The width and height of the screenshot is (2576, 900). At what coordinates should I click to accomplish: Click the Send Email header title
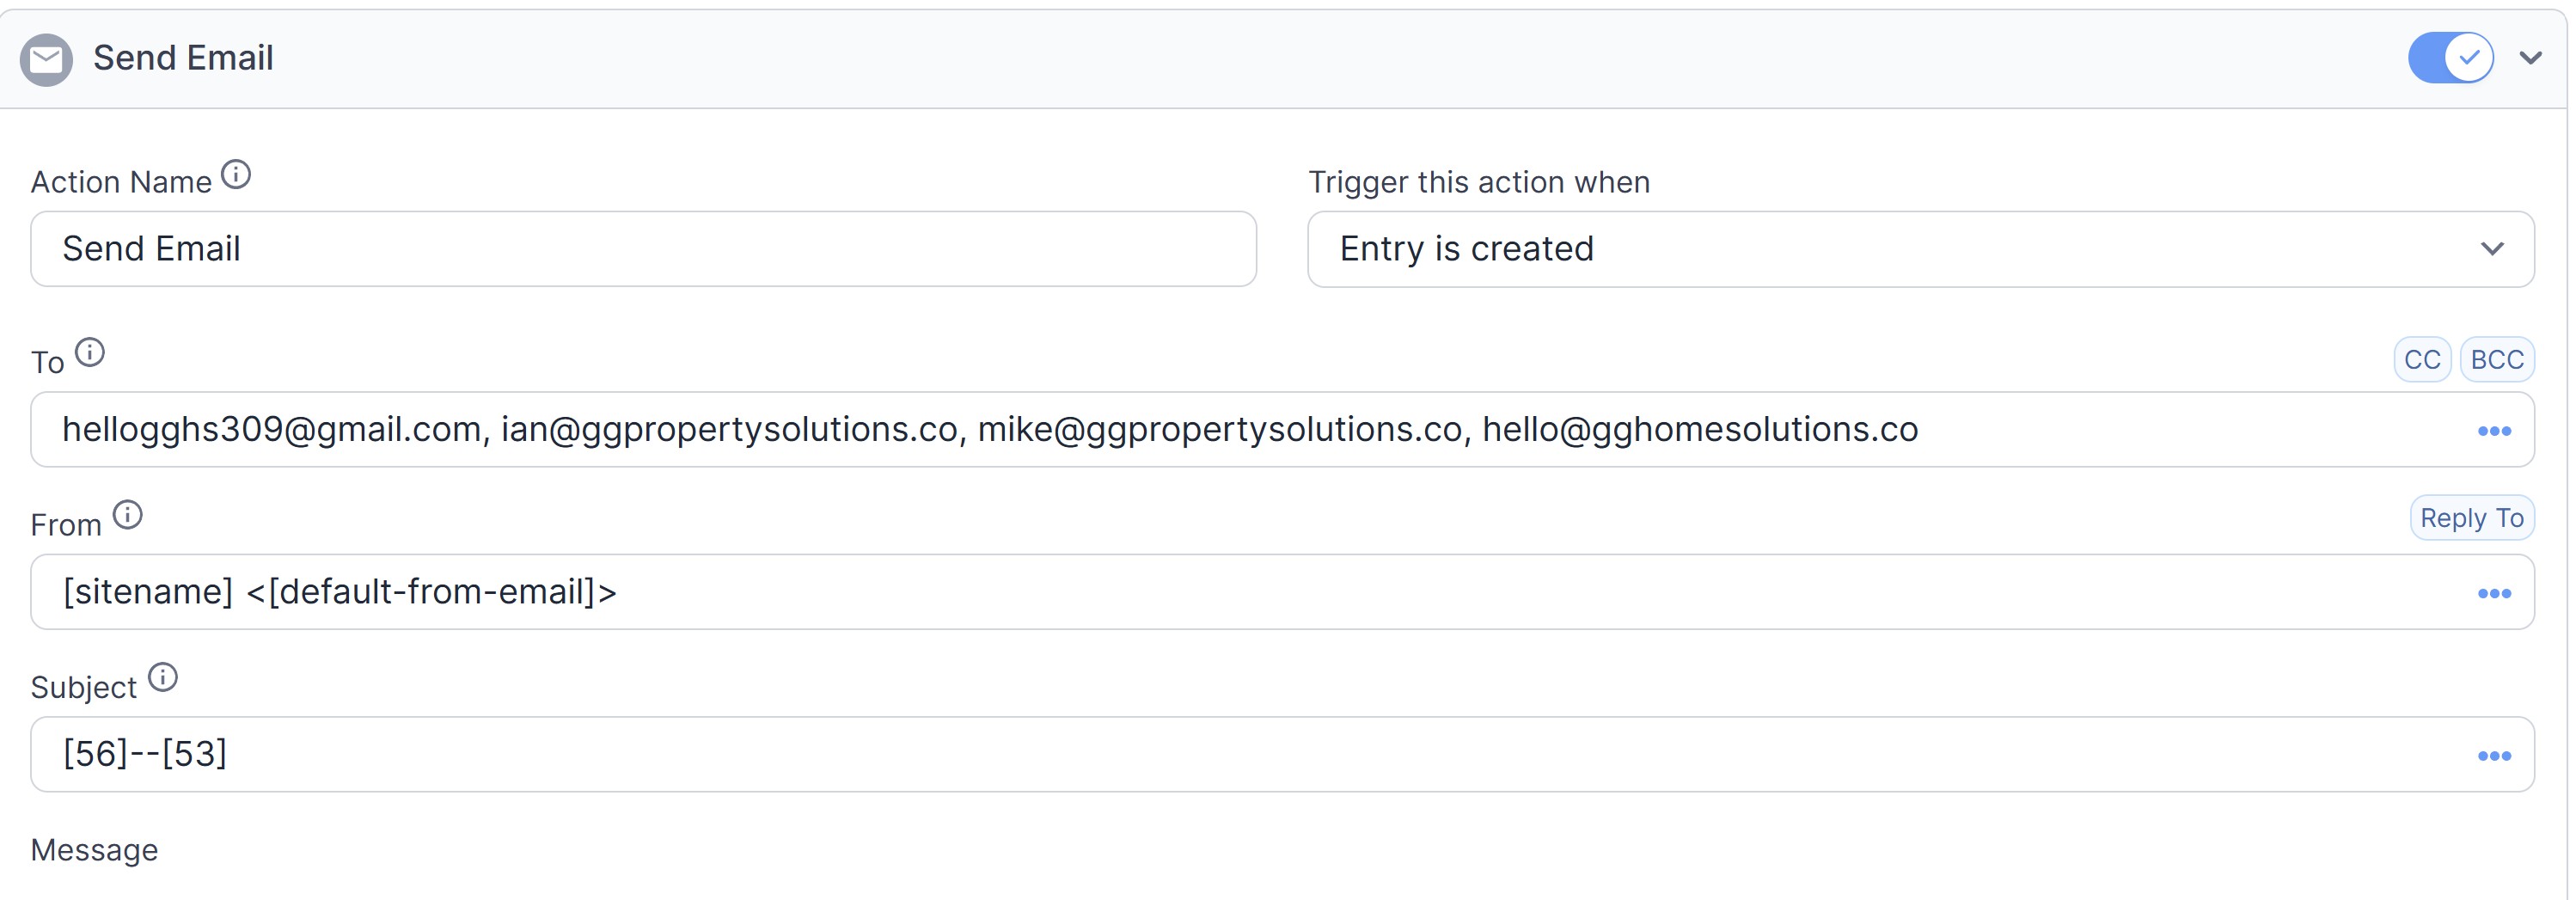point(183,58)
